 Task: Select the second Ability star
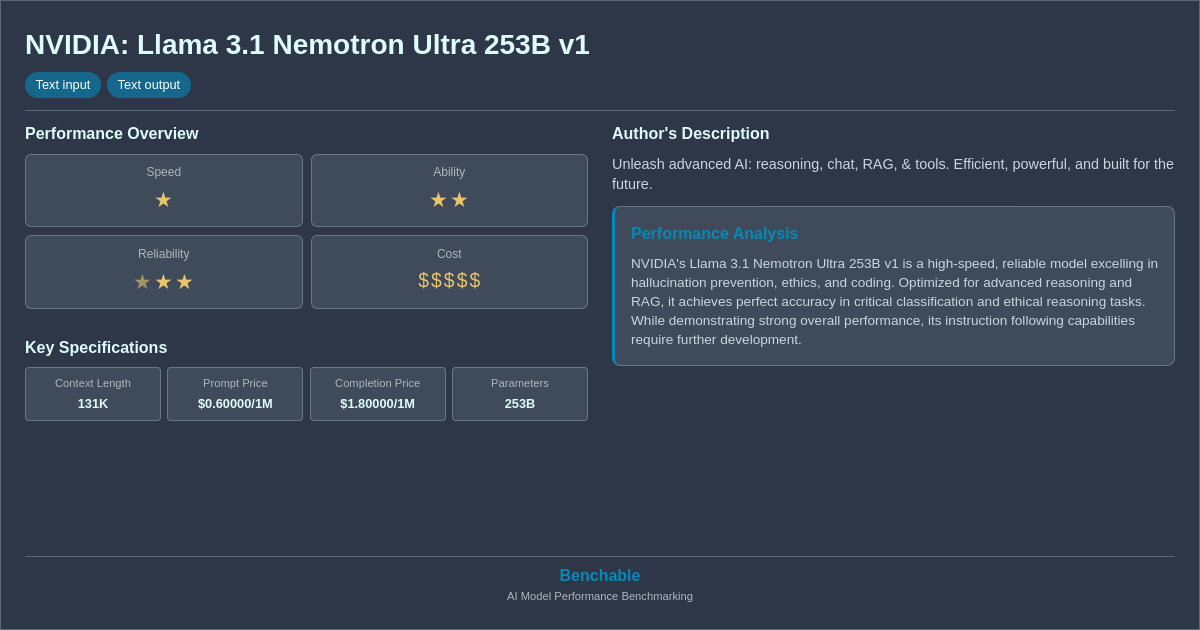[x=460, y=200]
